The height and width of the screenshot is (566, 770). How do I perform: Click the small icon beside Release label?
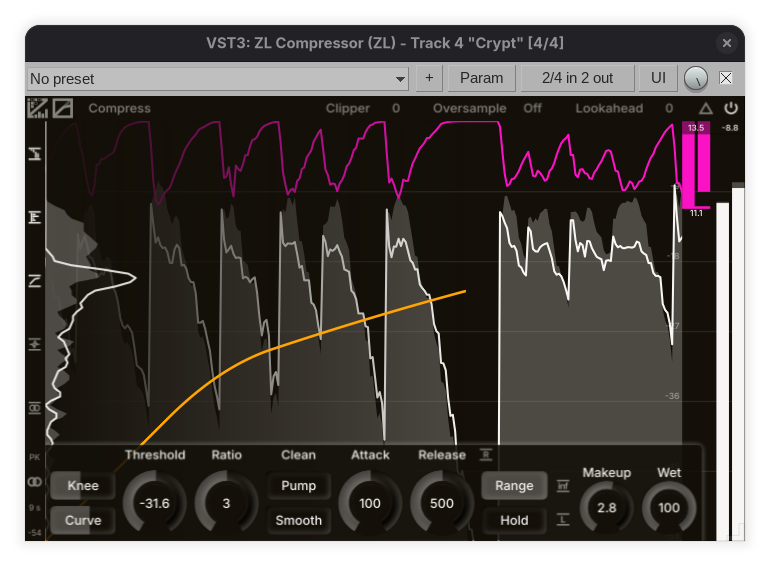(486, 455)
